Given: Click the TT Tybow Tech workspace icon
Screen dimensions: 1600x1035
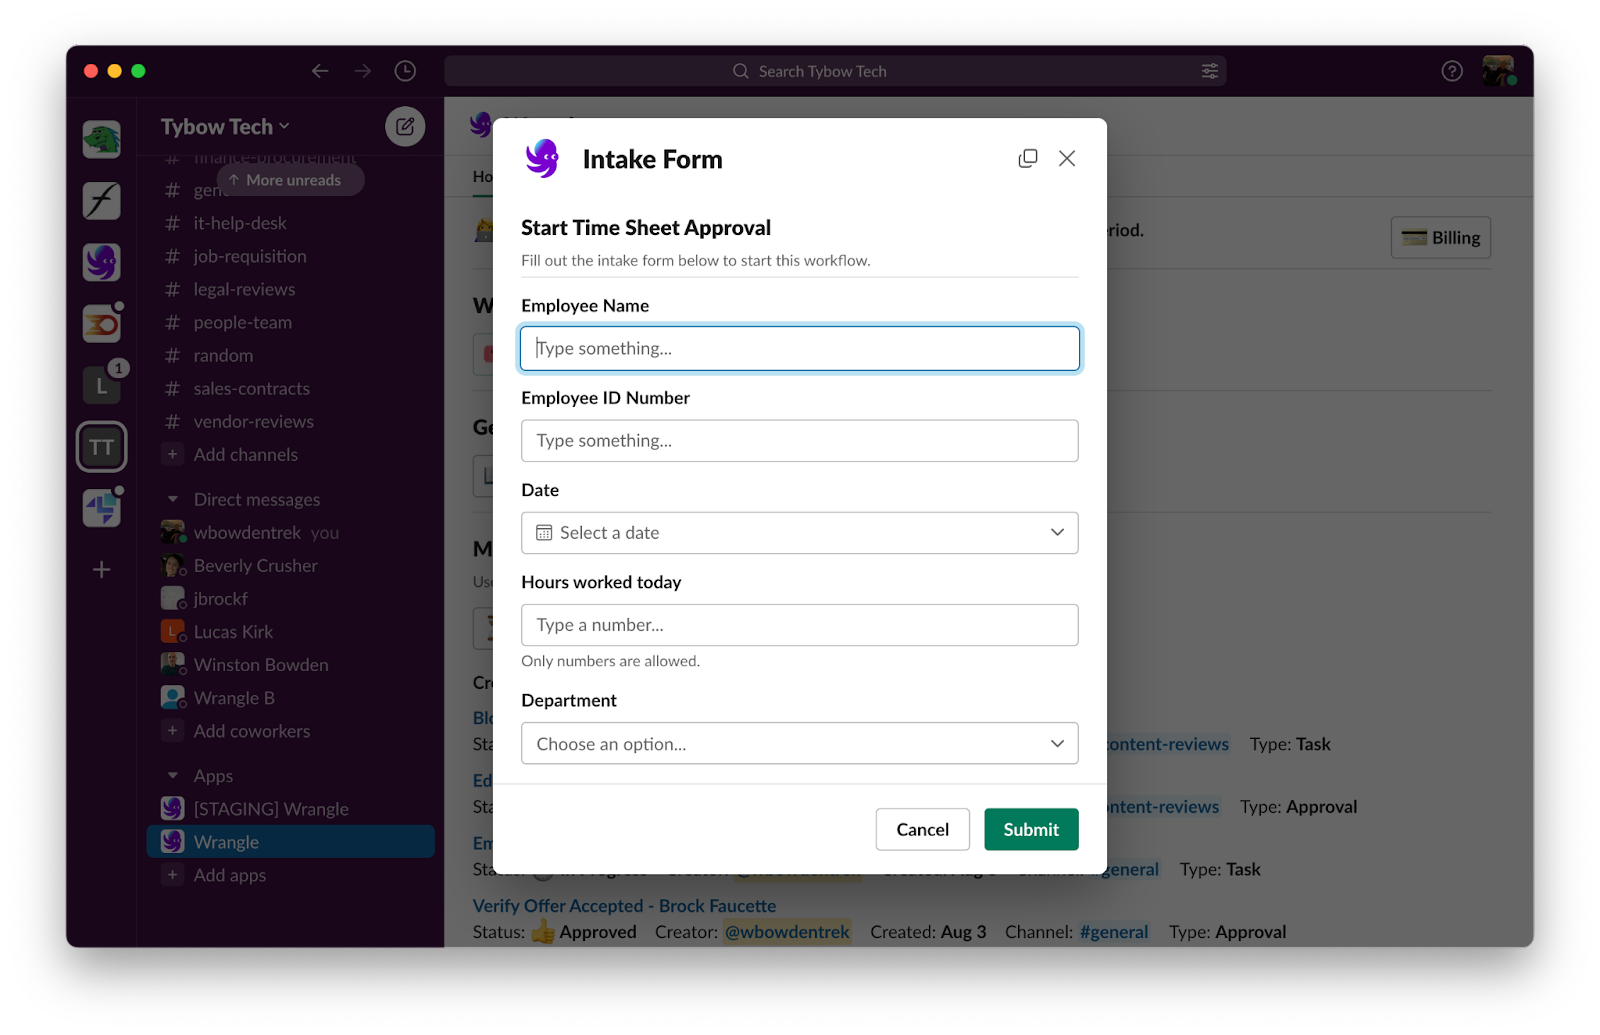Looking at the screenshot, I should [x=101, y=447].
